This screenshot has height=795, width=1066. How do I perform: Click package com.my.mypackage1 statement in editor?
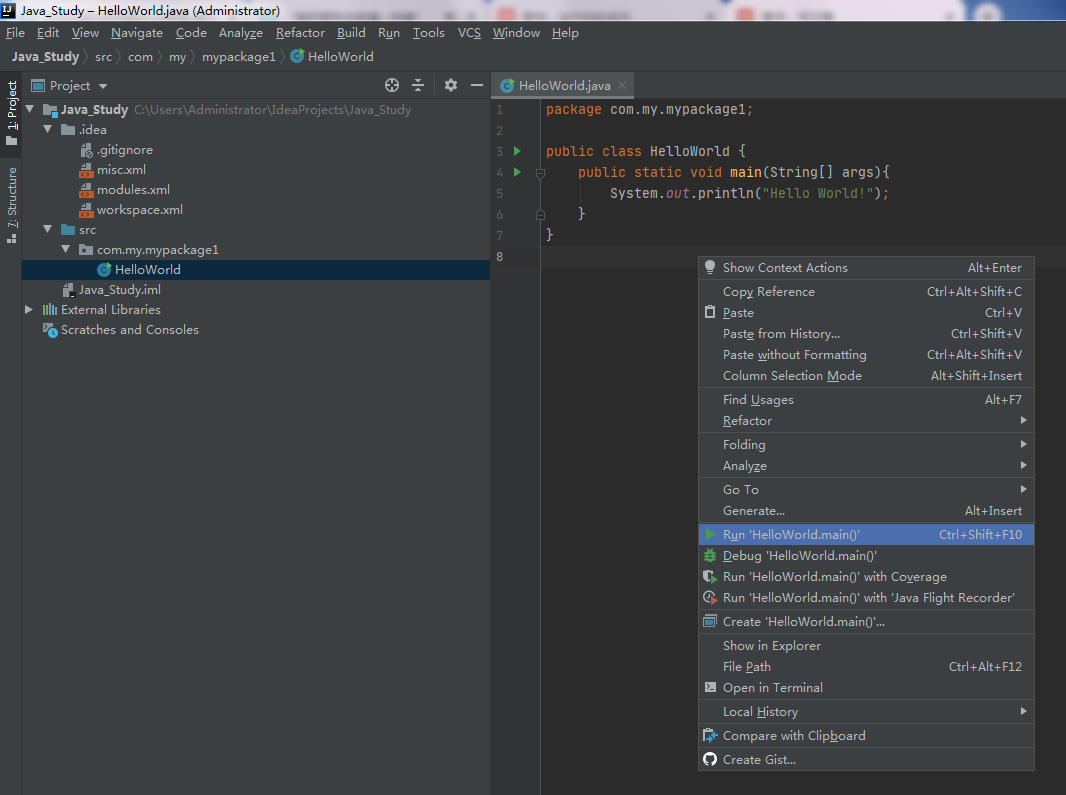point(649,109)
